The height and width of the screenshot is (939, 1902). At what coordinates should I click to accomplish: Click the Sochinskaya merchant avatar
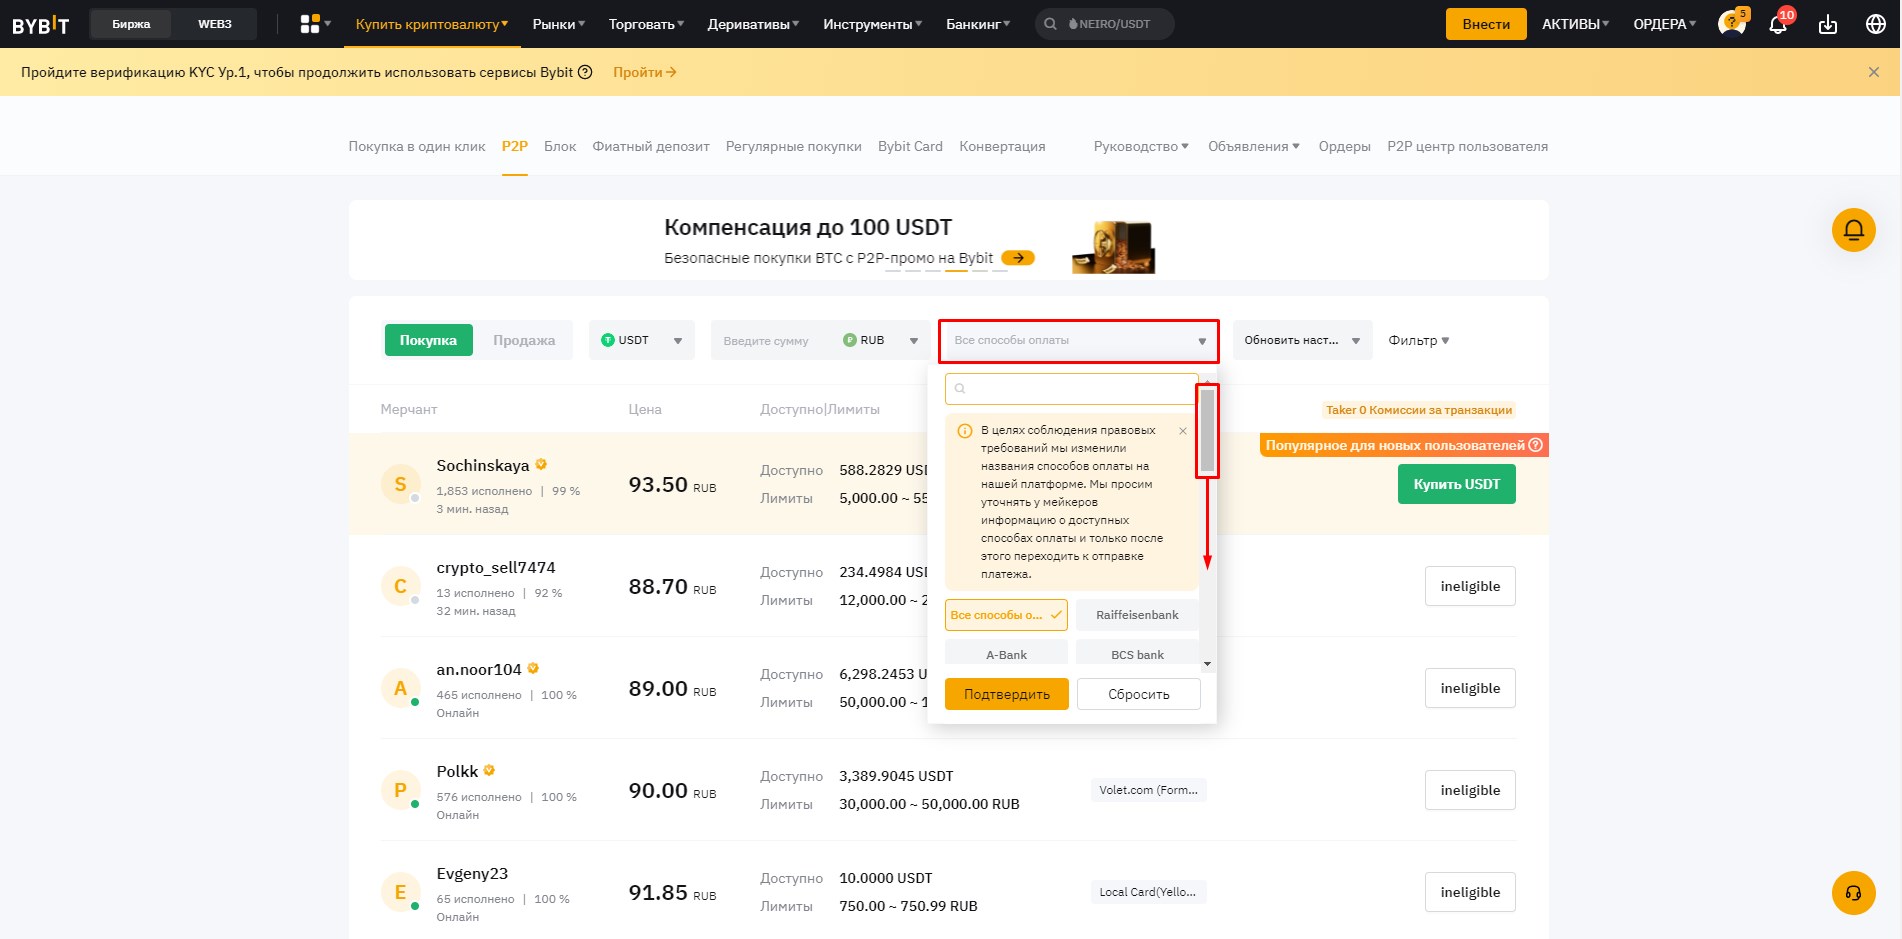click(x=400, y=484)
